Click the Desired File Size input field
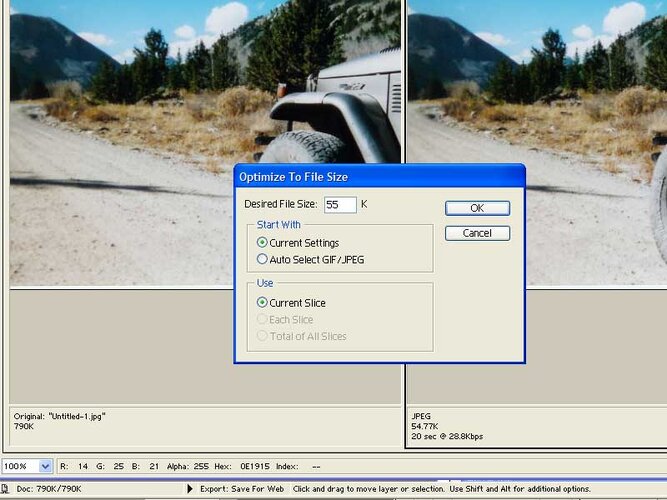Screen dimensions: 667x500 pyautogui.click(x=340, y=205)
